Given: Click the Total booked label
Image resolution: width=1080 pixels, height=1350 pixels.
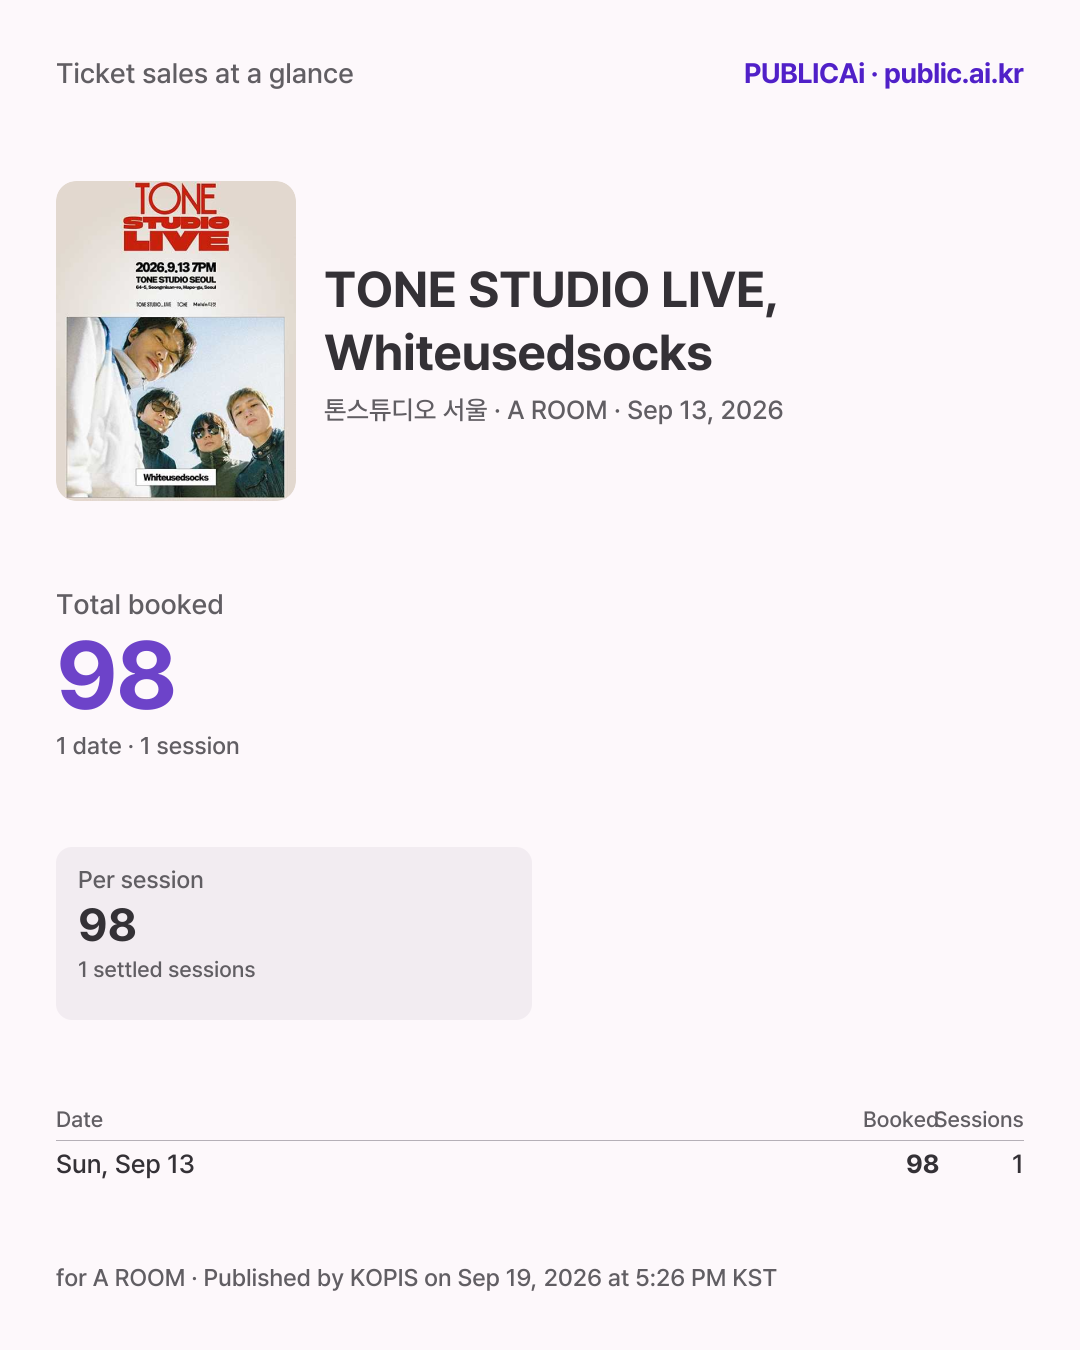Looking at the screenshot, I should coord(140,605).
